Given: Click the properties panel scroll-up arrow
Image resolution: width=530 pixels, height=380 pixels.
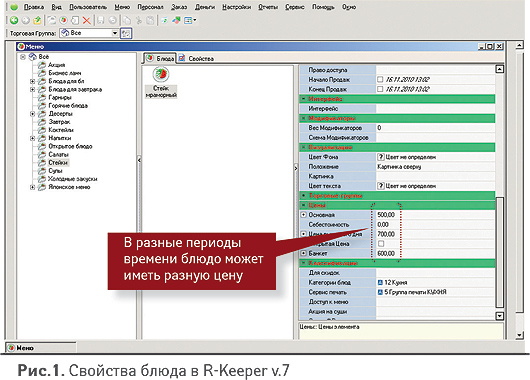Looking at the screenshot, I should coord(500,69).
